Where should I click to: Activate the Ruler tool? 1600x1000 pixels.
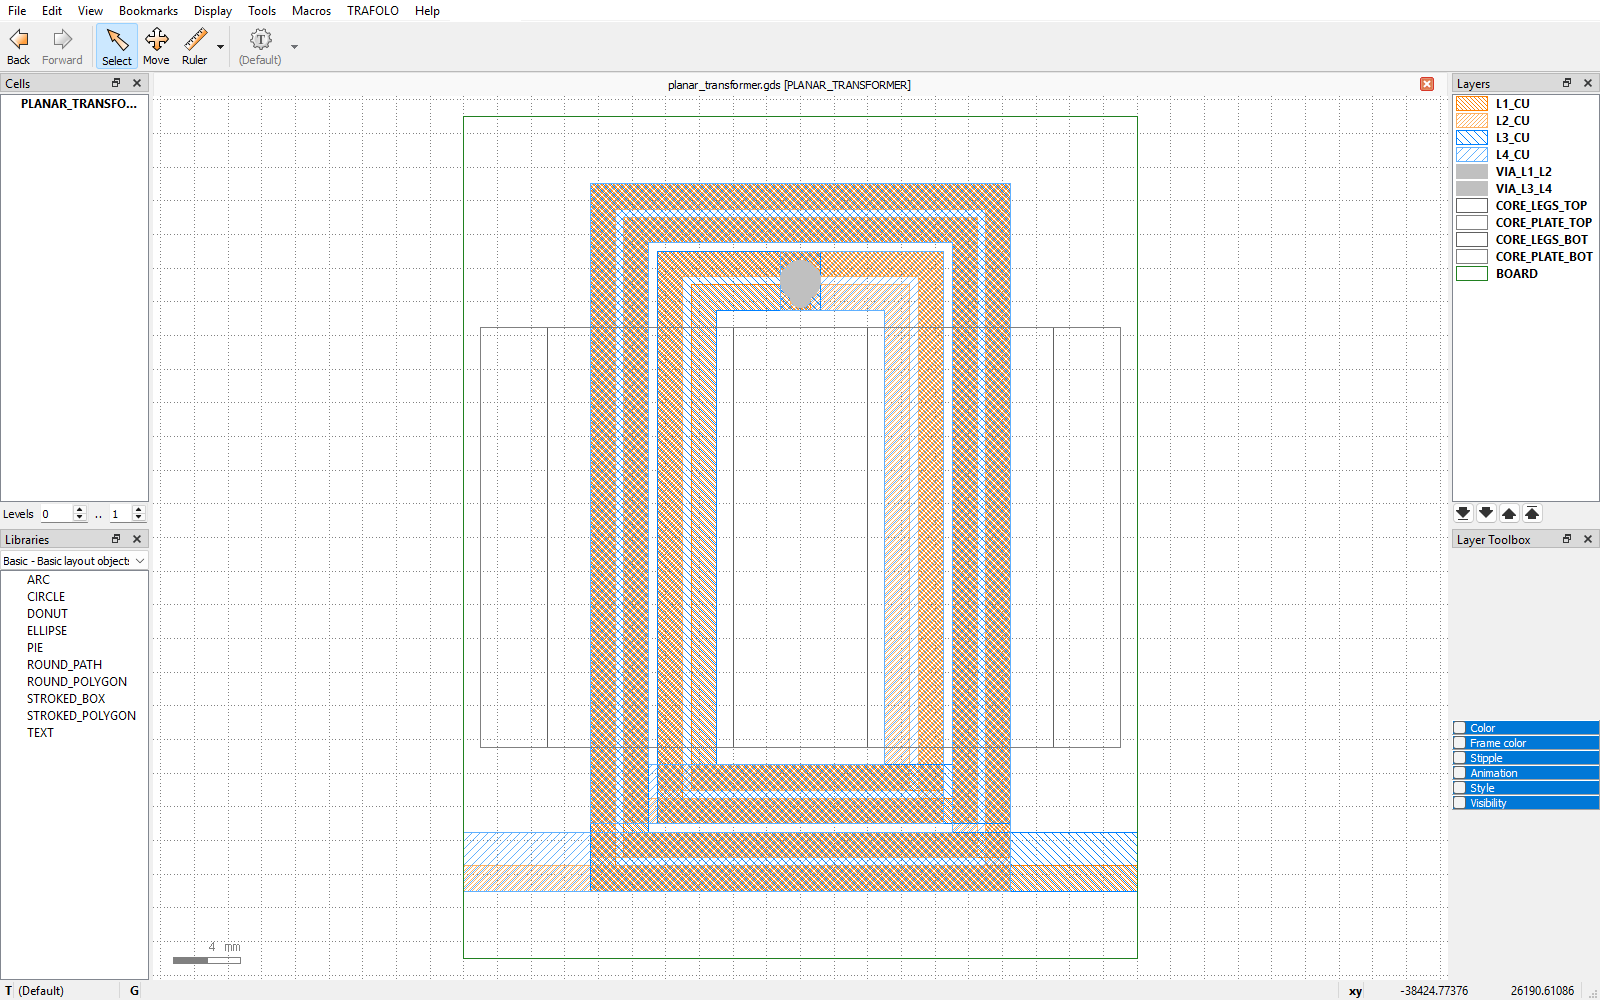pyautogui.click(x=195, y=47)
